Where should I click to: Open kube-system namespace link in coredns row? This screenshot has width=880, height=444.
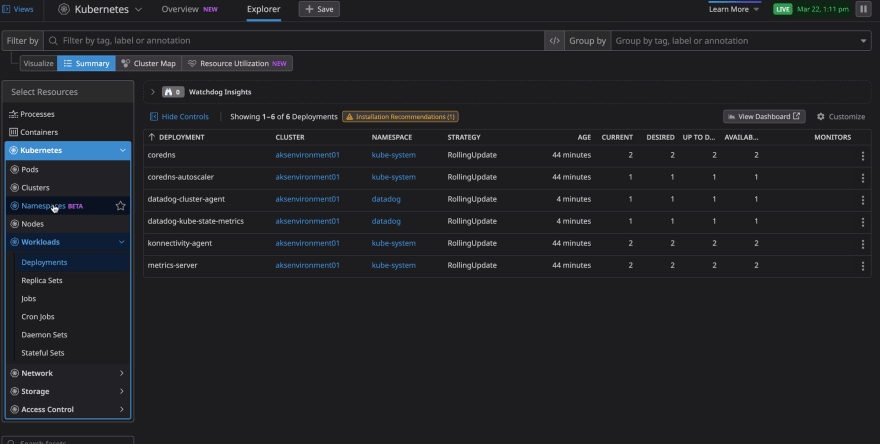click(393, 155)
